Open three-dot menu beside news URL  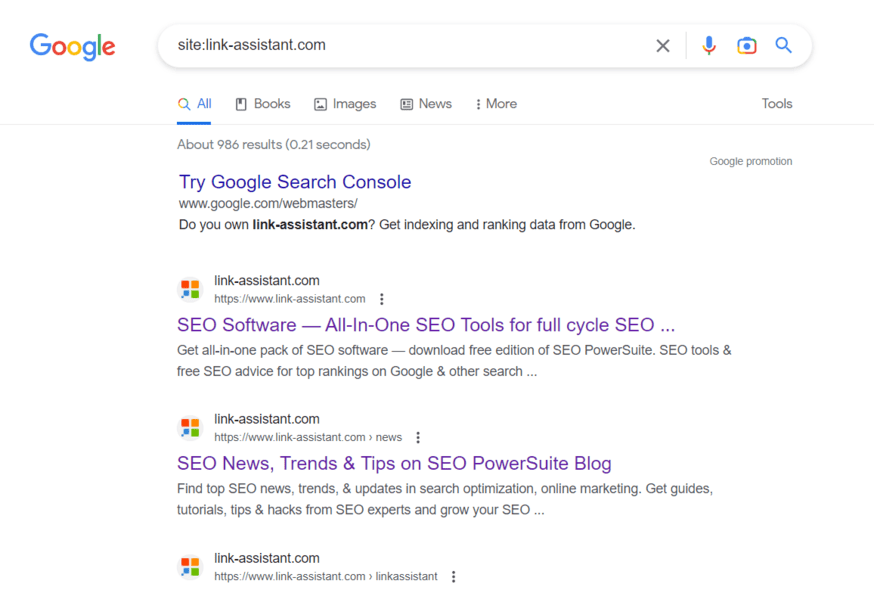[418, 438]
